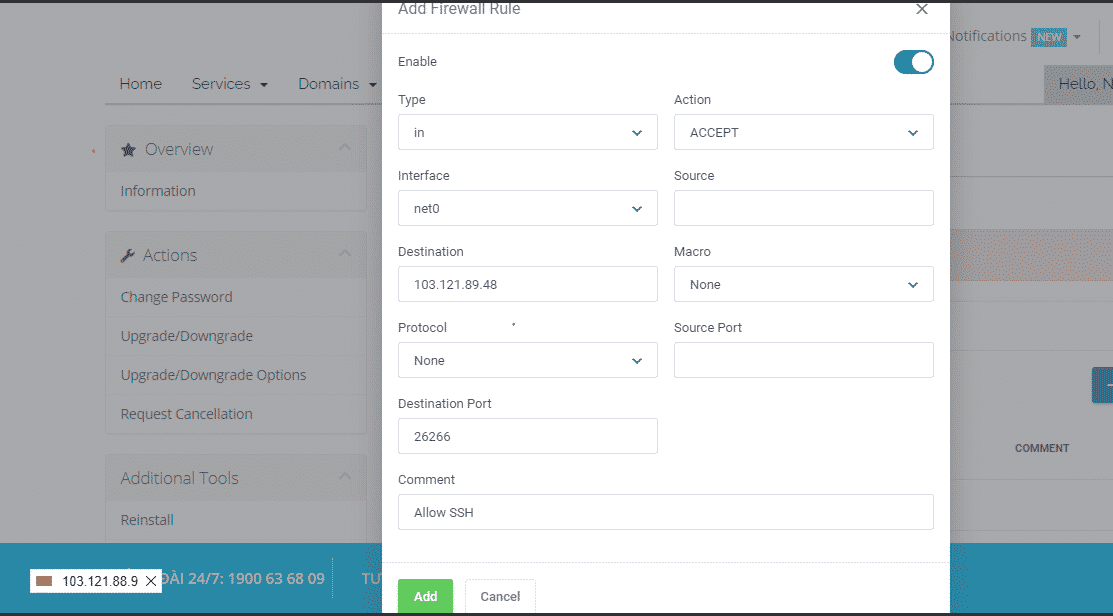
Task: Toggle the Enable switch off
Action: (913, 62)
